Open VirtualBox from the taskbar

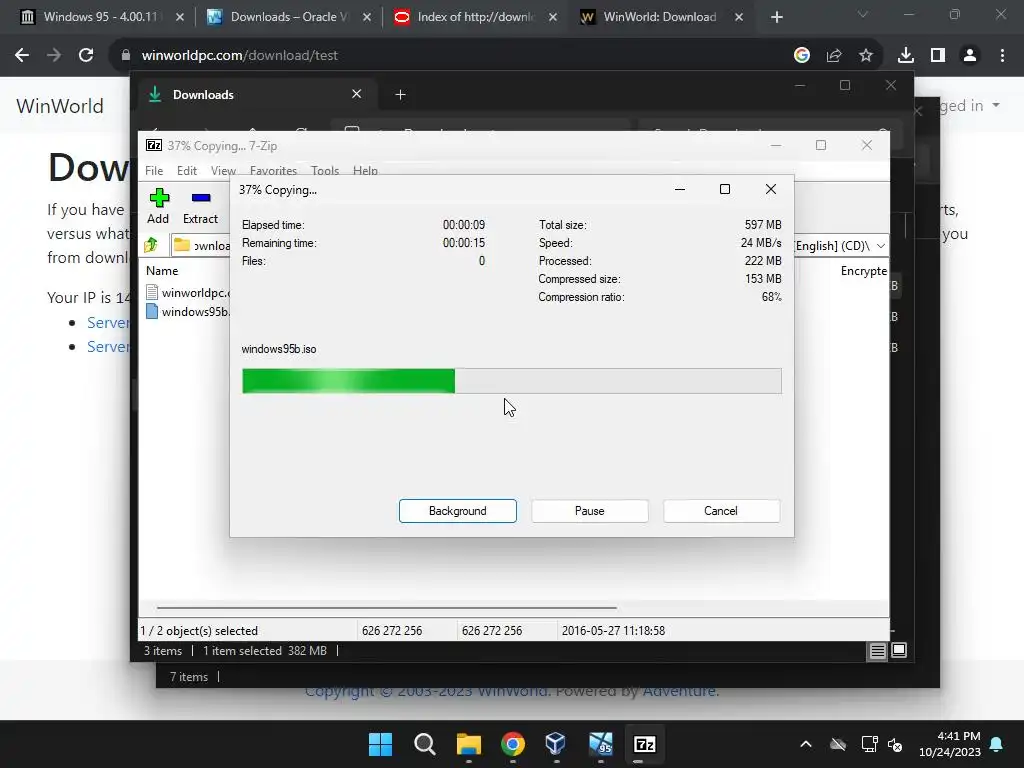click(x=556, y=744)
